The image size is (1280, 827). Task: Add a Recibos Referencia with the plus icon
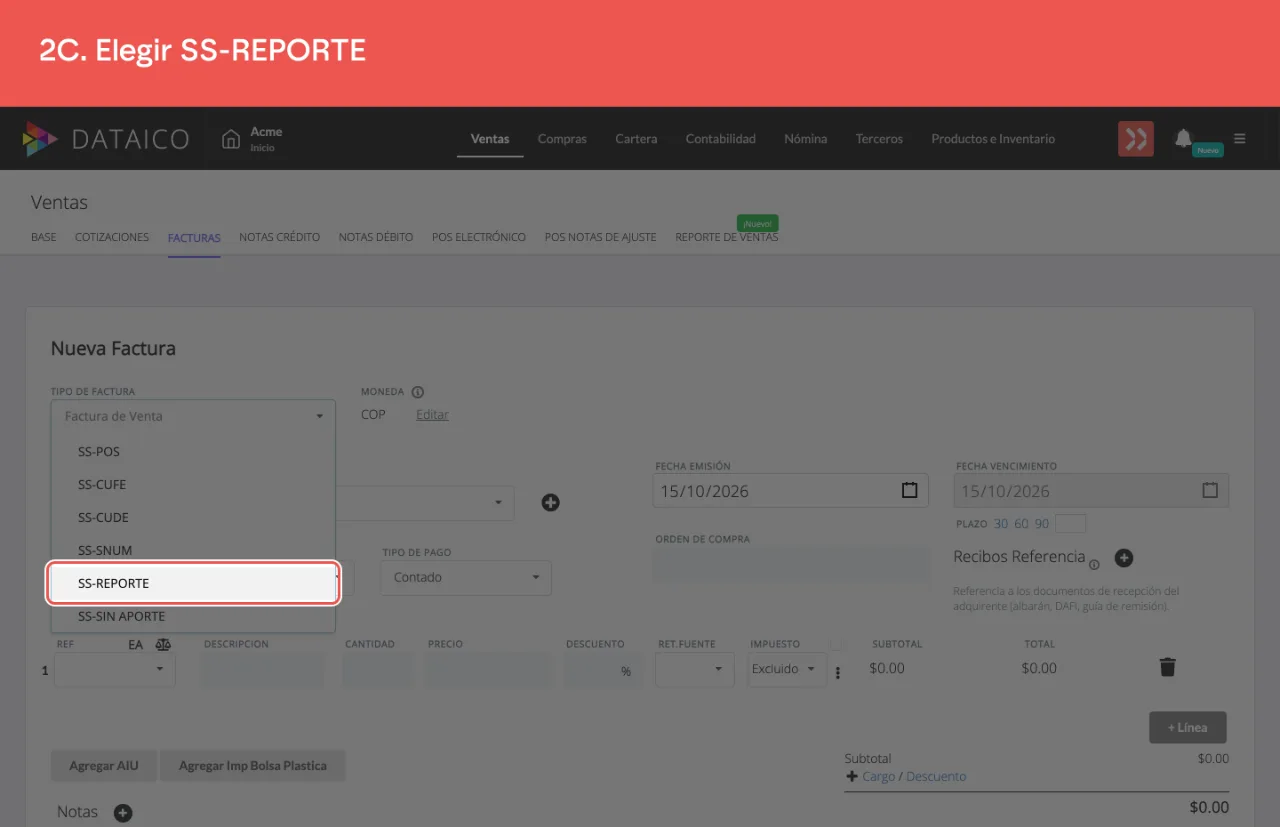pos(1123,558)
